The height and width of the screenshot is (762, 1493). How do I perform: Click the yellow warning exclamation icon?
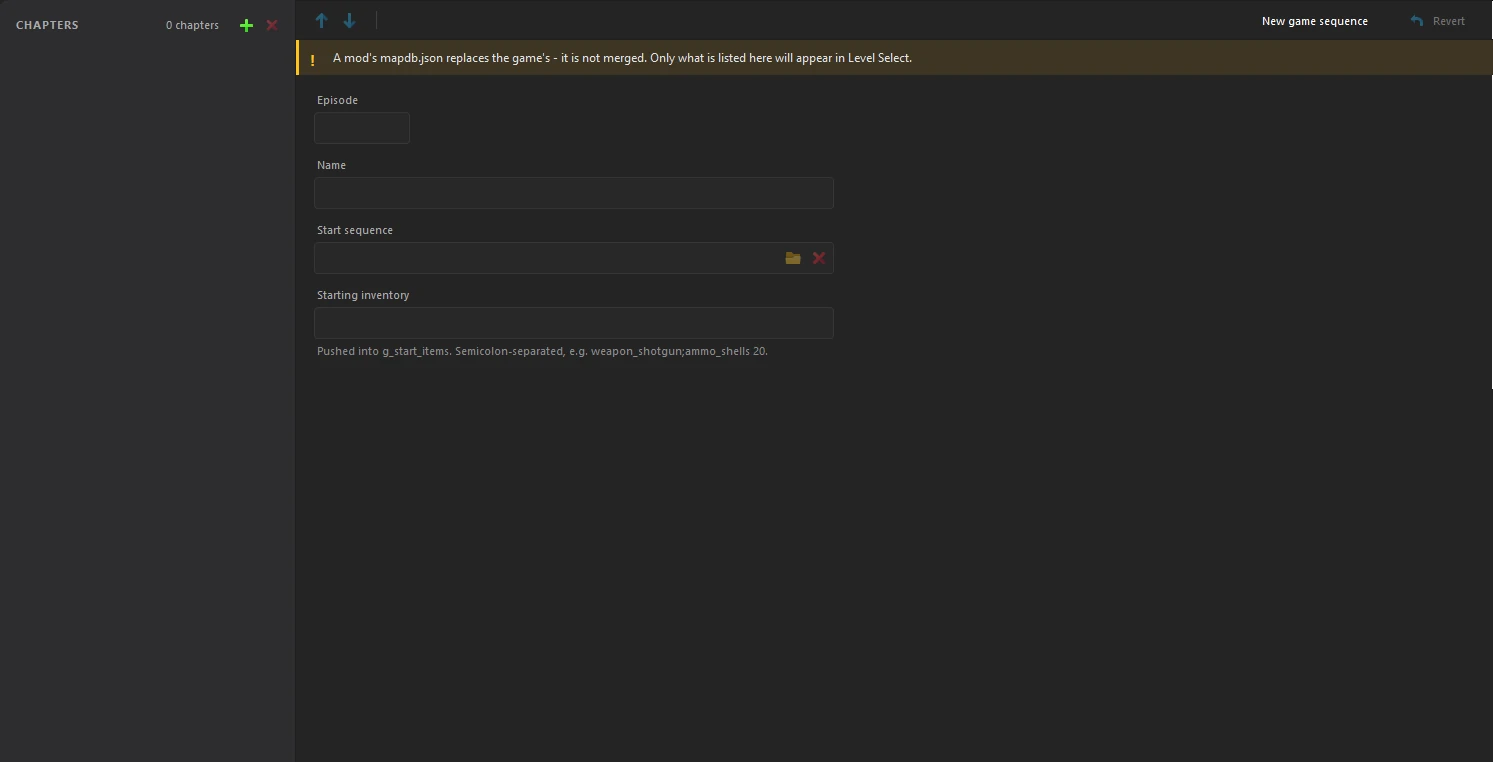coord(312,59)
